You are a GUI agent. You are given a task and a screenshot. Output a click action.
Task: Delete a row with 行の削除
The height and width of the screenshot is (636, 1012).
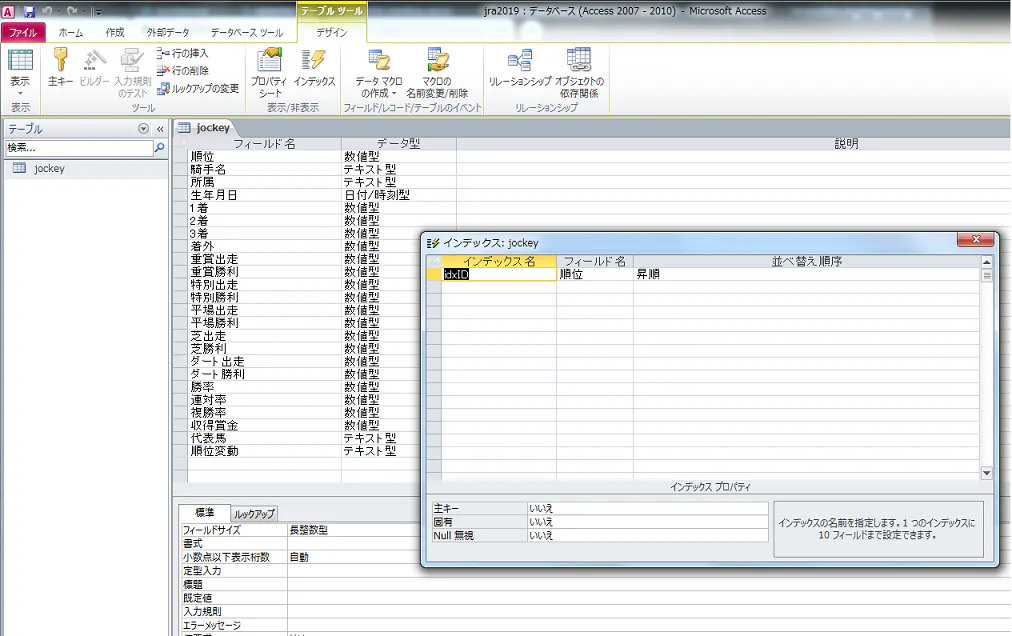pos(183,70)
